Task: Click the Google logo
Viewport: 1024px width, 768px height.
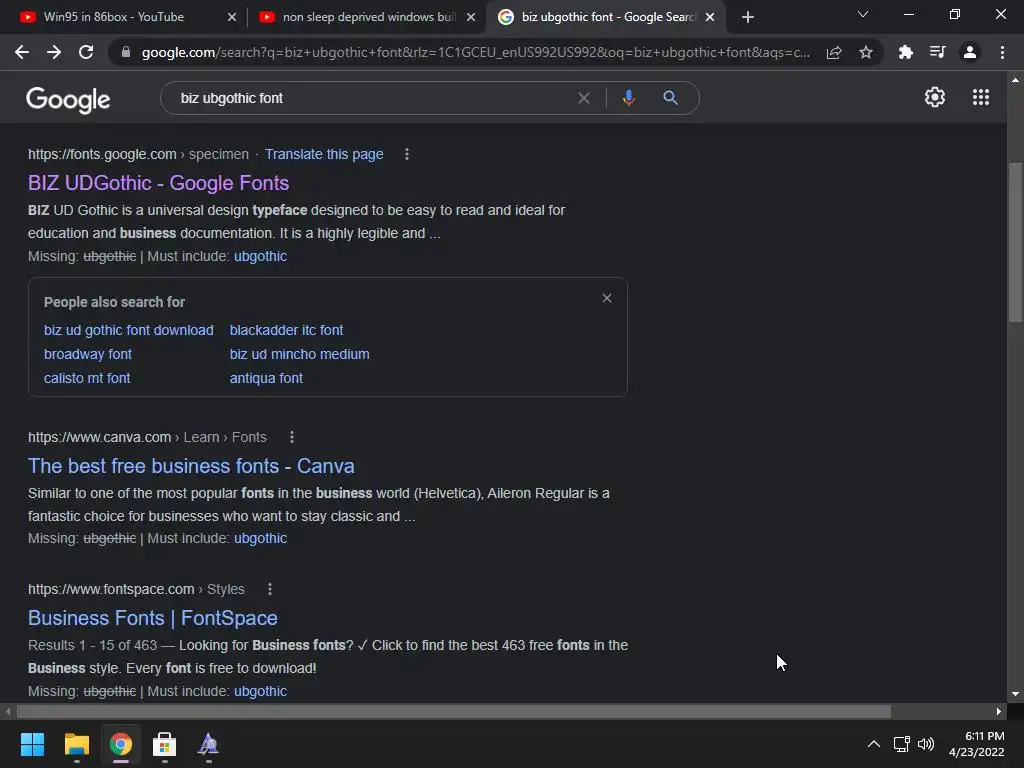Action: [68, 99]
